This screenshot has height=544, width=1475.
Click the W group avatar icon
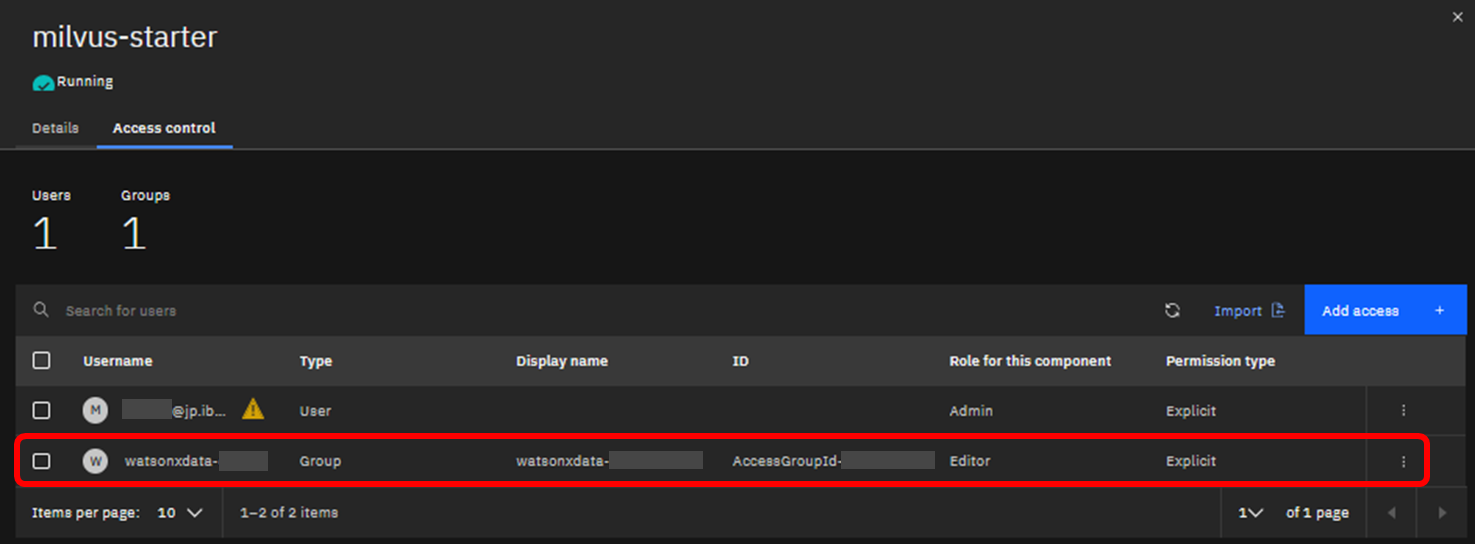coord(95,461)
